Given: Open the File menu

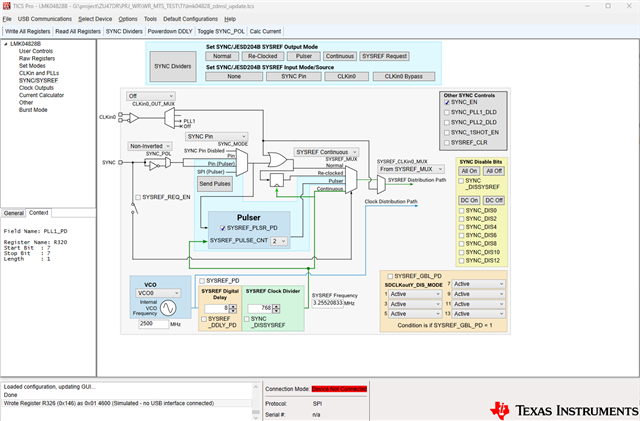Looking at the screenshot, I should (7, 19).
